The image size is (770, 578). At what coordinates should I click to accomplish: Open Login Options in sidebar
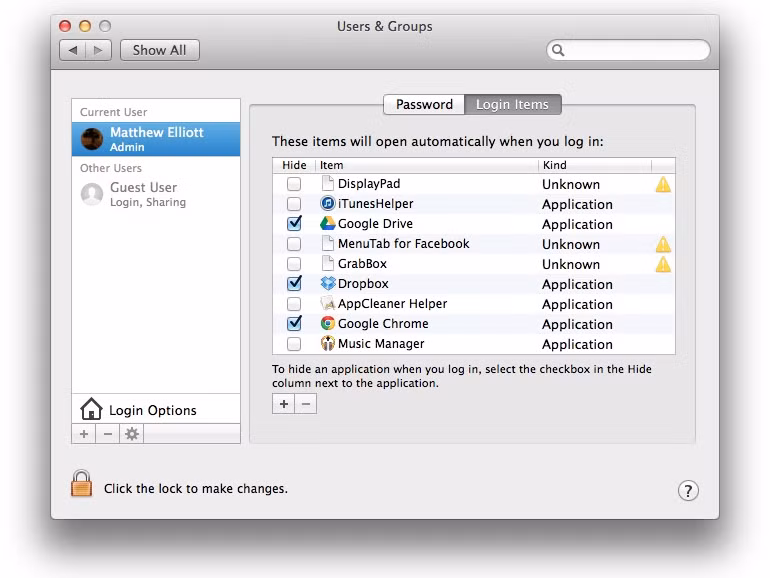152,410
